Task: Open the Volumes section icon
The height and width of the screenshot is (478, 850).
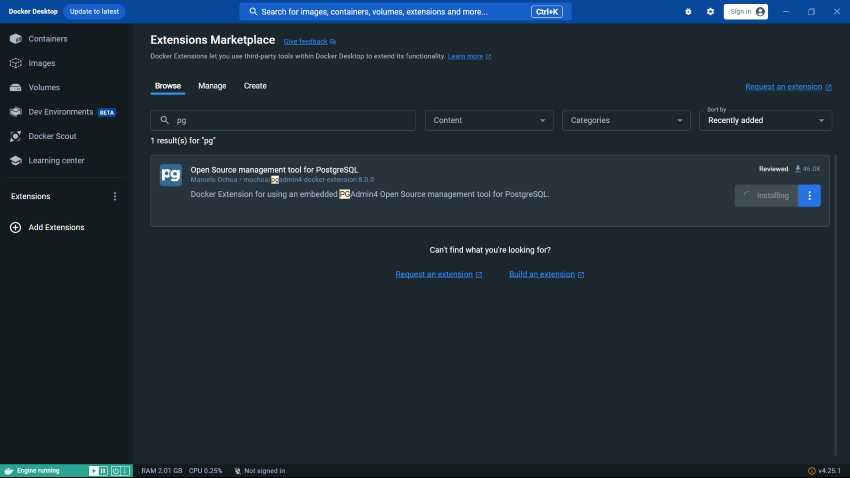Action: pyautogui.click(x=16, y=87)
